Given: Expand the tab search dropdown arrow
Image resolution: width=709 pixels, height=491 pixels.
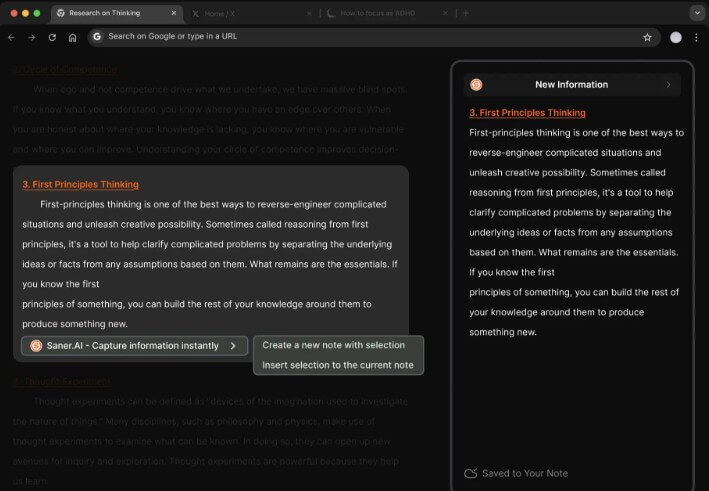Looking at the screenshot, I should click(697, 13).
